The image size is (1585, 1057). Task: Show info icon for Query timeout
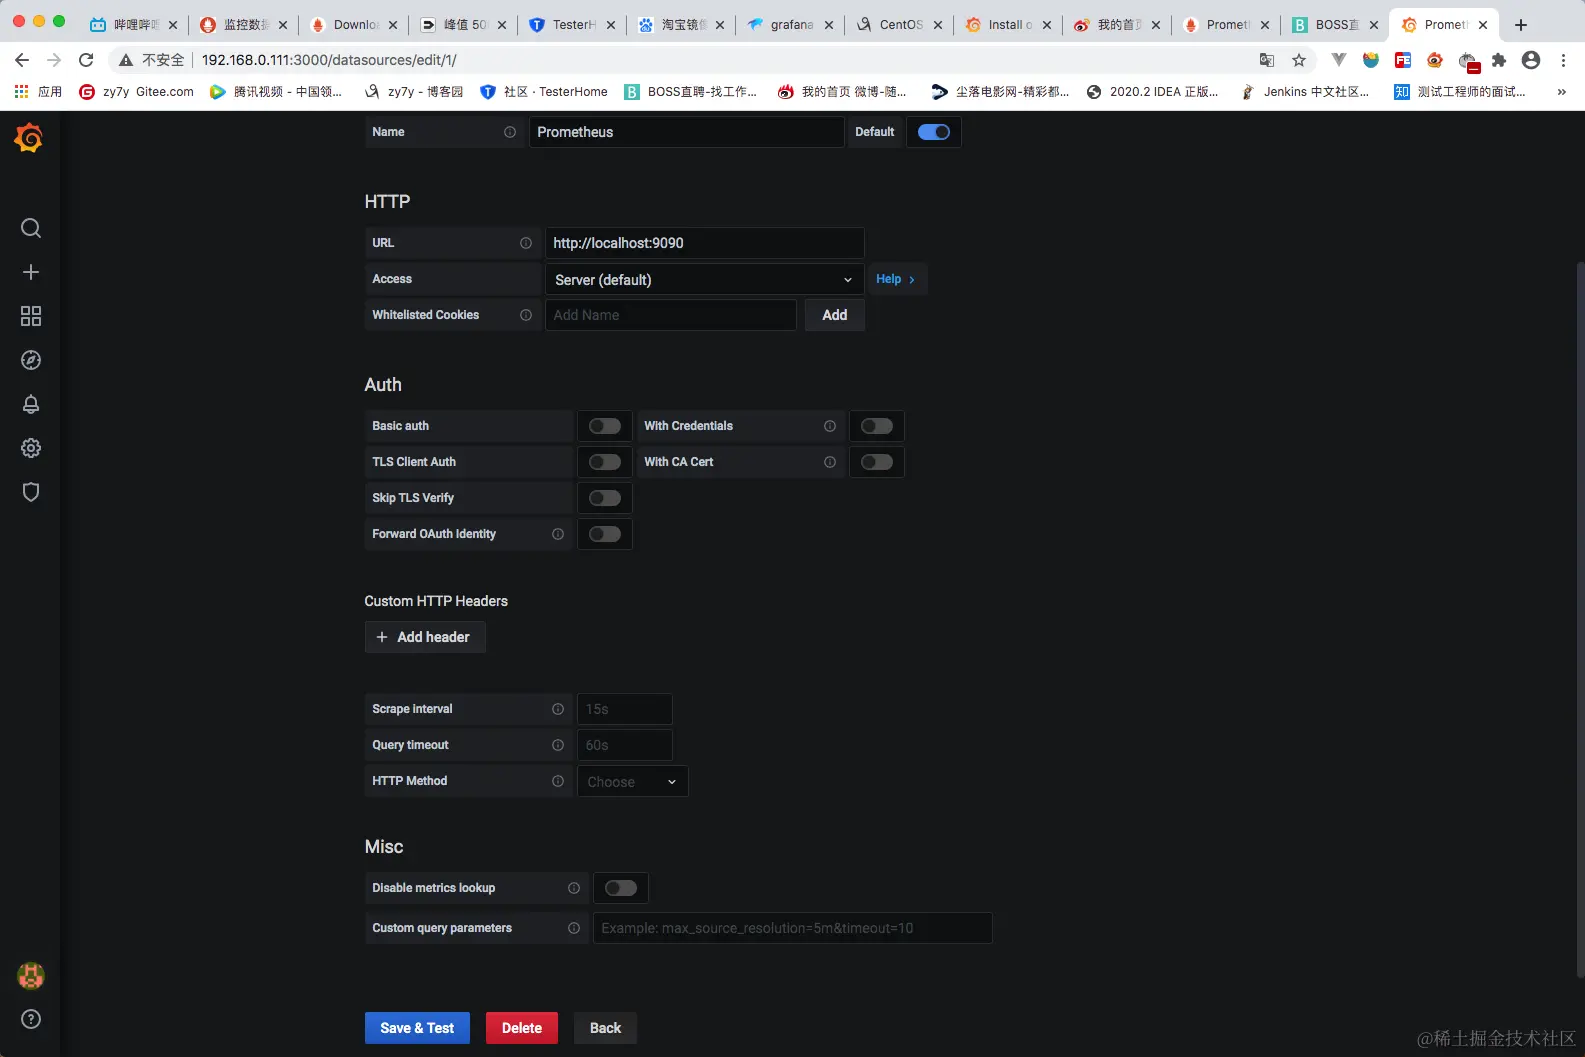point(558,745)
